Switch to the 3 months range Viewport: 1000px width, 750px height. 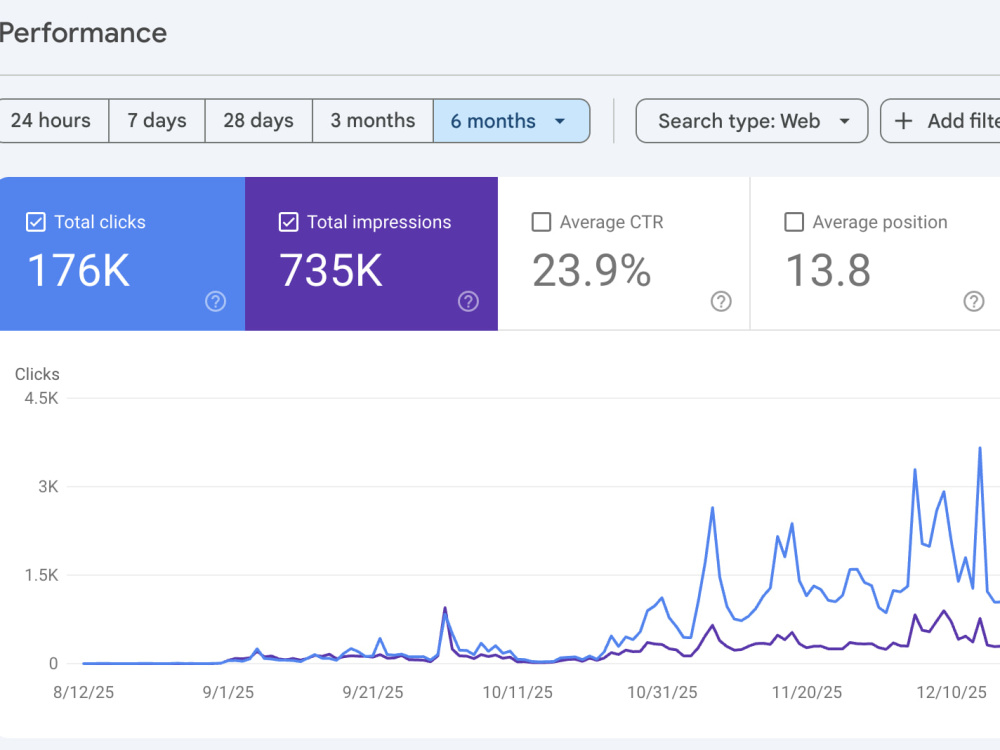pos(372,121)
